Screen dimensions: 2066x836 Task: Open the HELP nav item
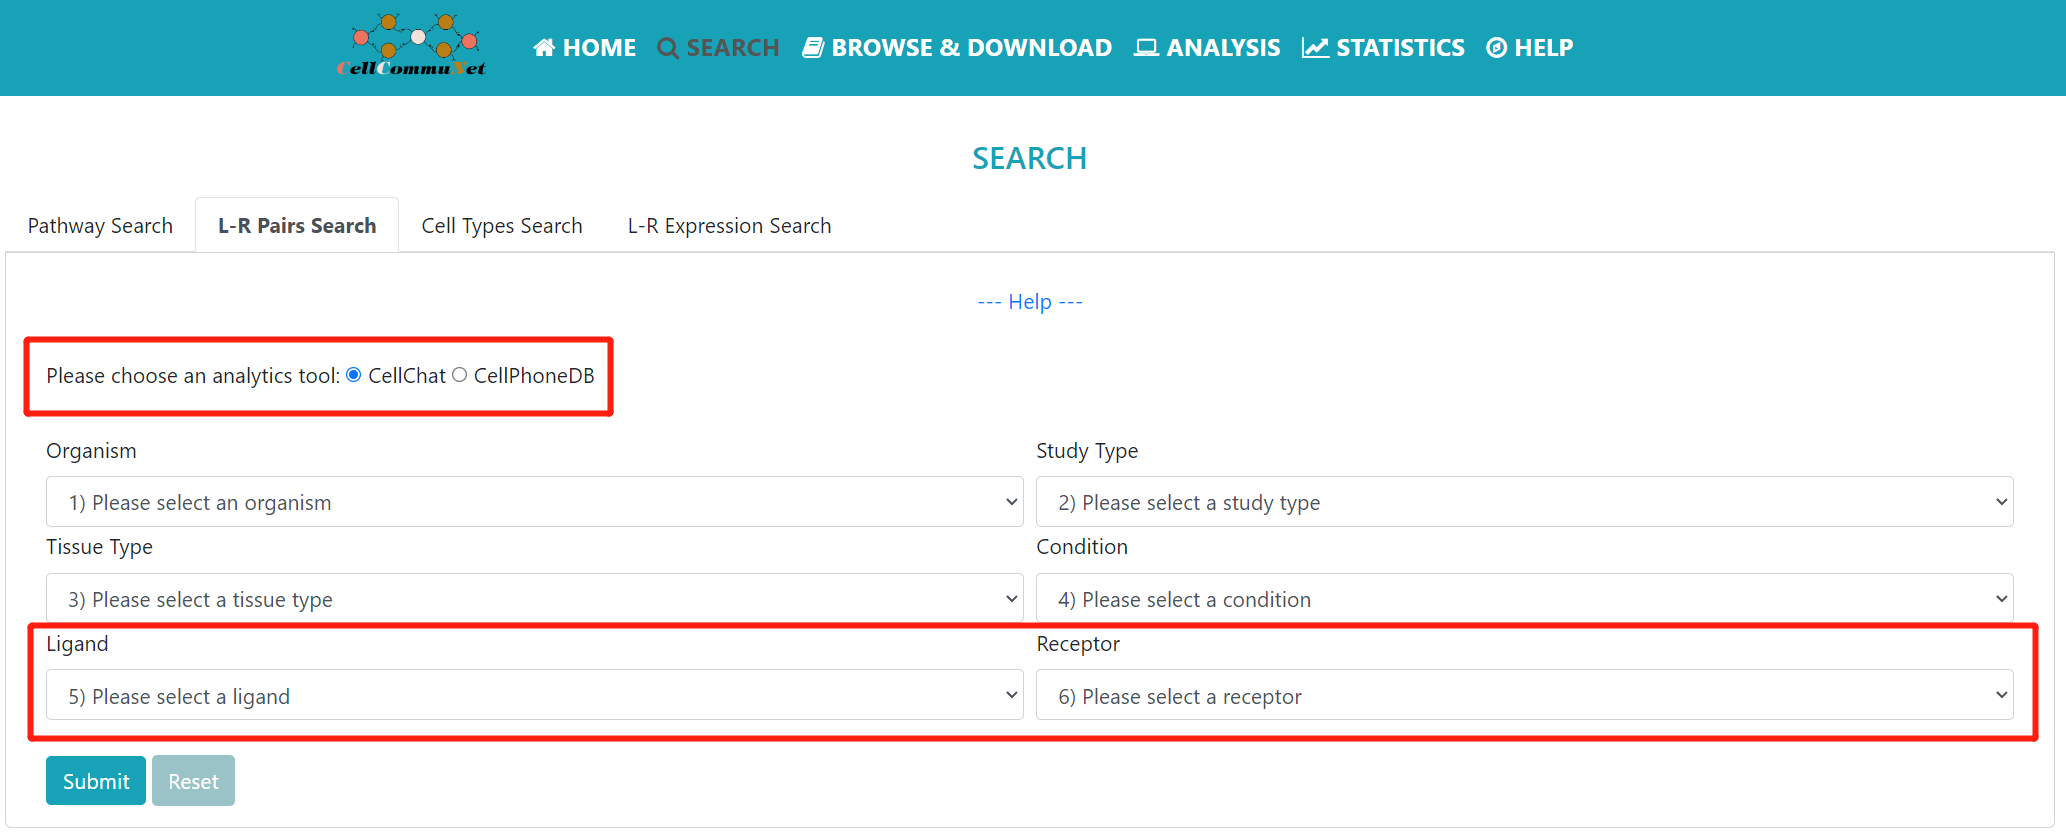point(1530,47)
